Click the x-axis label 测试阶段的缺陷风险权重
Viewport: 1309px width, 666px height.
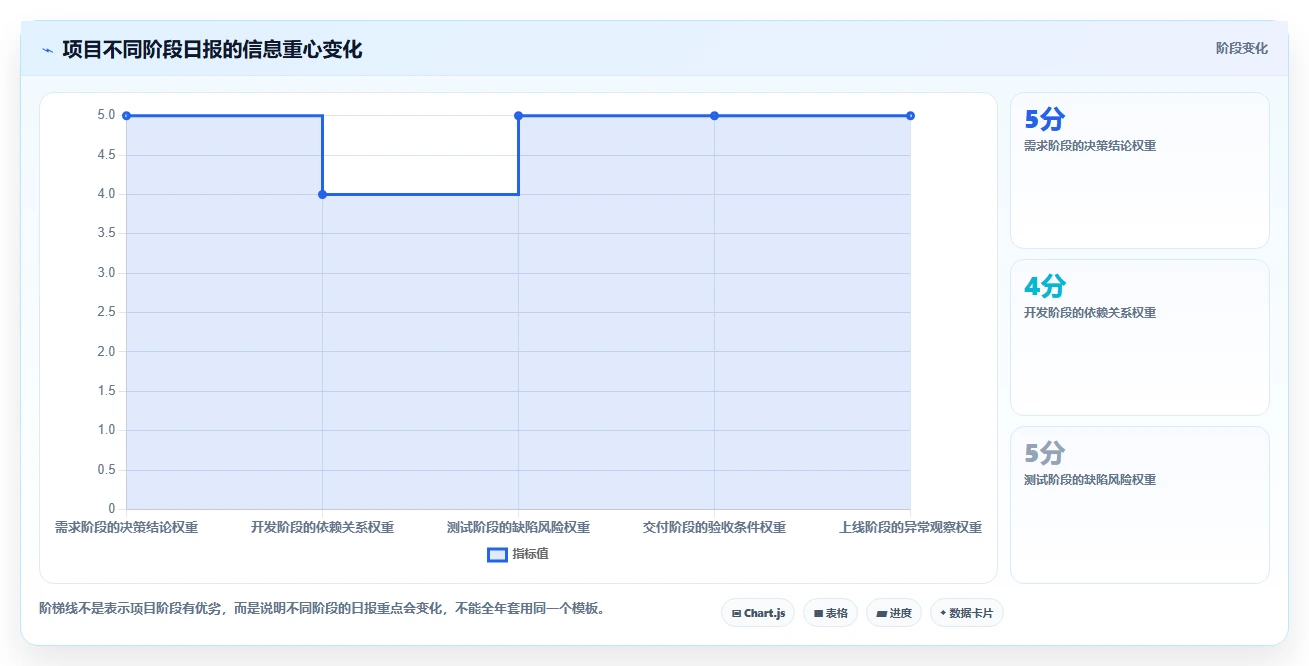click(518, 527)
